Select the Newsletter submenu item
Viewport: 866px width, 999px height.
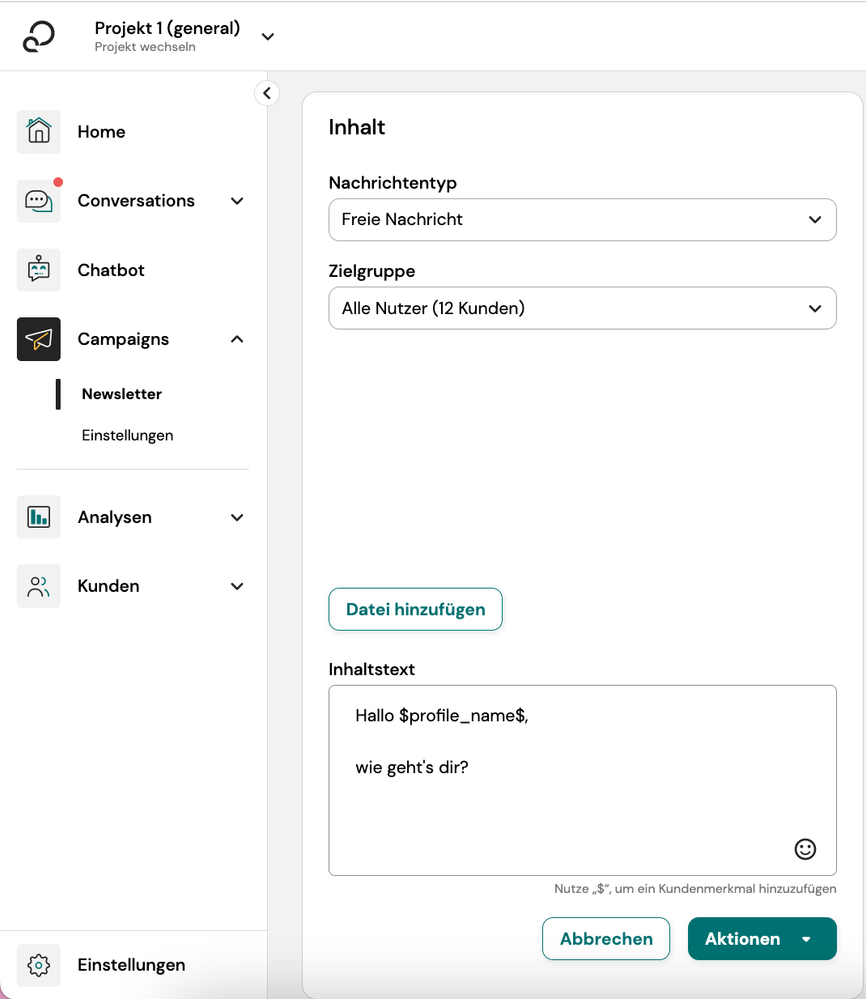click(122, 394)
